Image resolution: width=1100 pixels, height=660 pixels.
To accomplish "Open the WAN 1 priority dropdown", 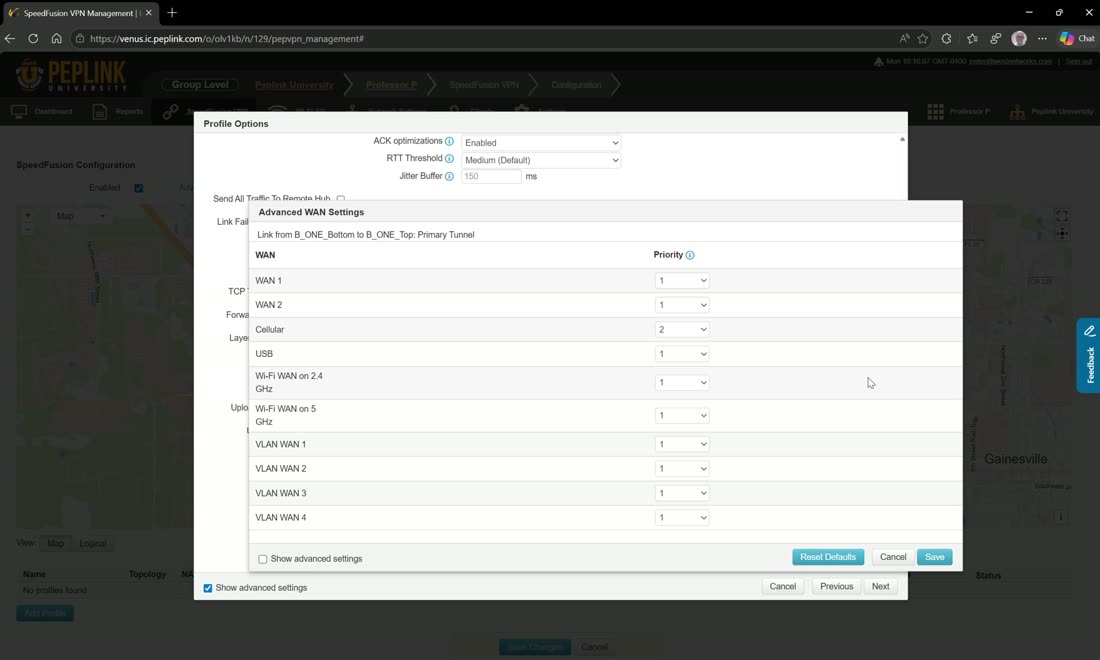I will pos(682,281).
